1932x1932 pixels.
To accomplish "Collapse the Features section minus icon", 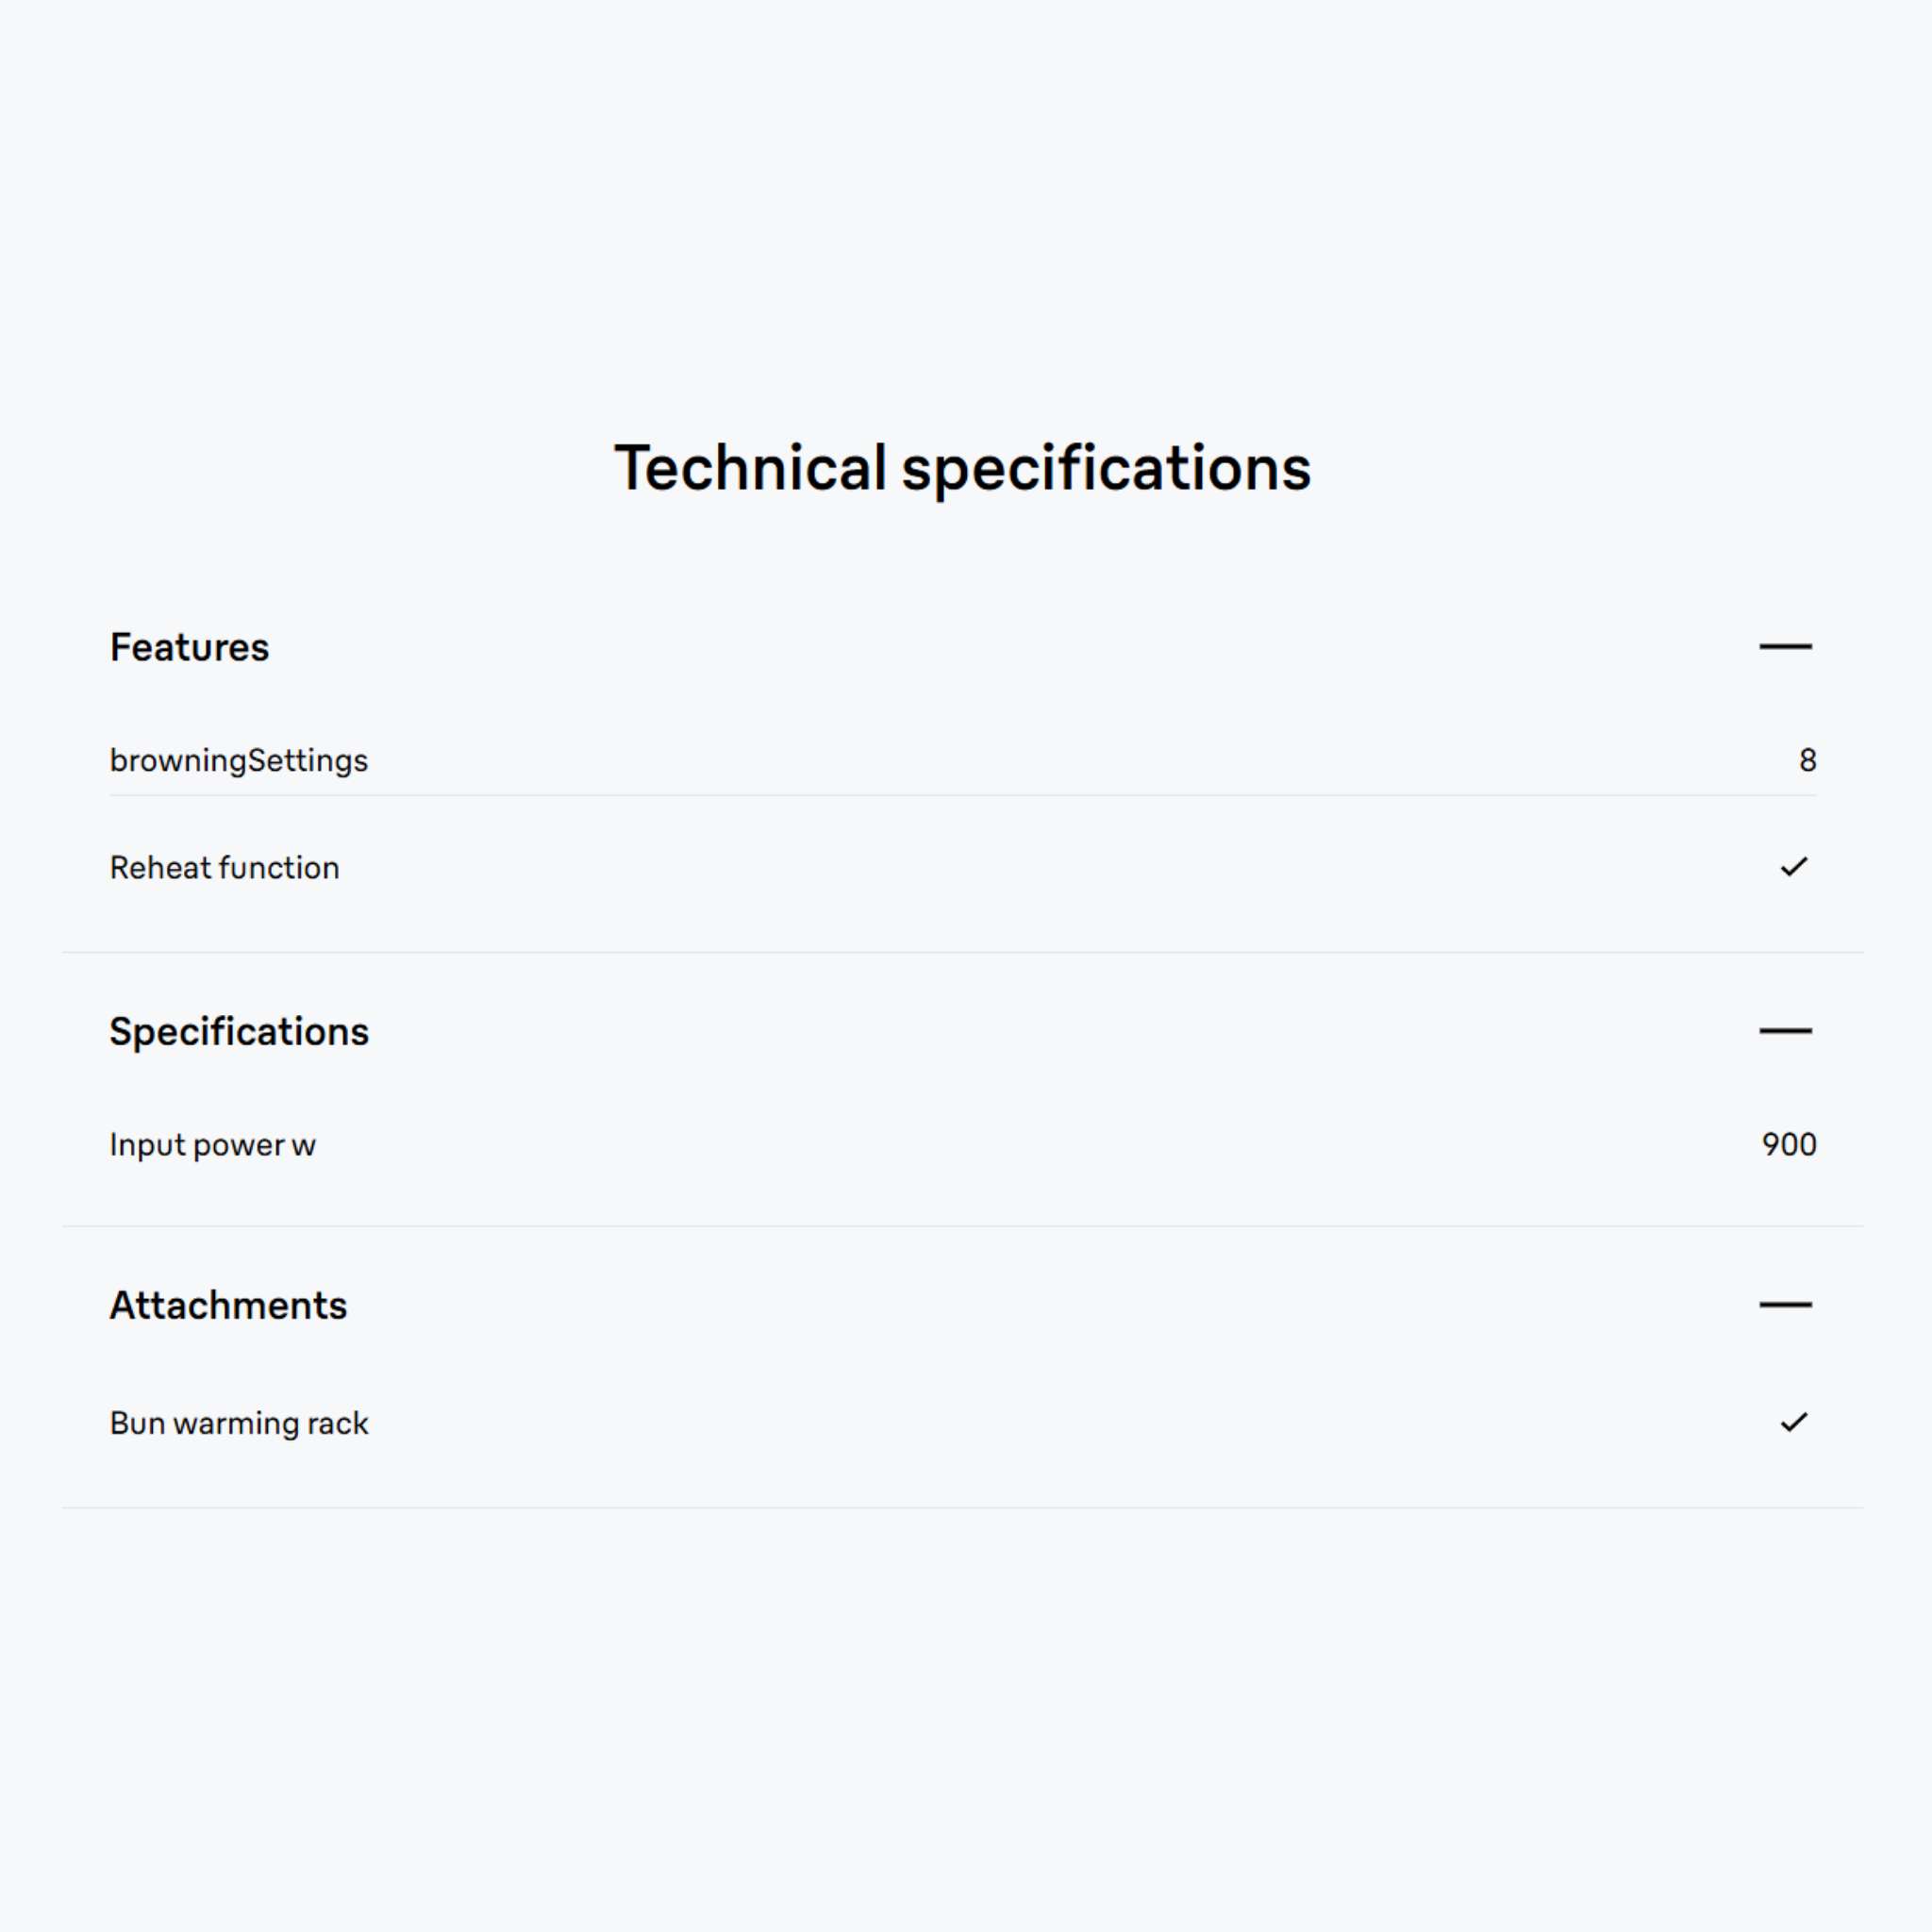I will click(x=1785, y=647).
